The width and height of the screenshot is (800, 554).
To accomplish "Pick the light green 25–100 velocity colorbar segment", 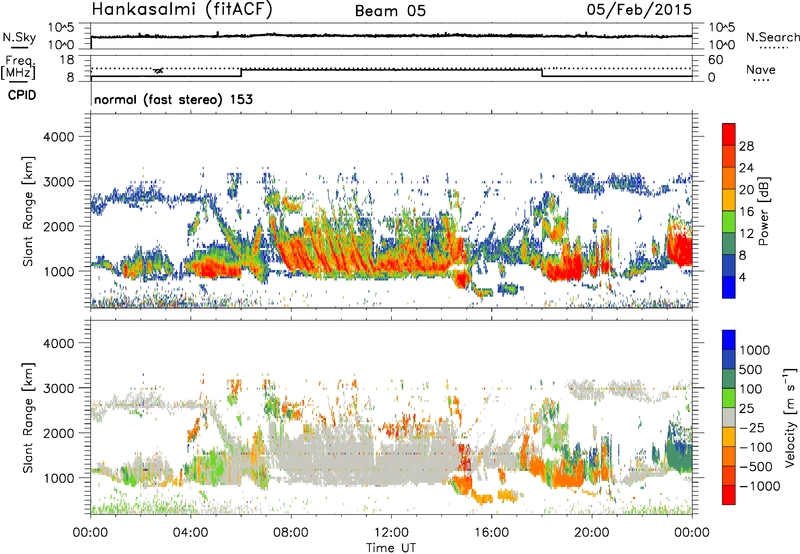I will 729,398.
